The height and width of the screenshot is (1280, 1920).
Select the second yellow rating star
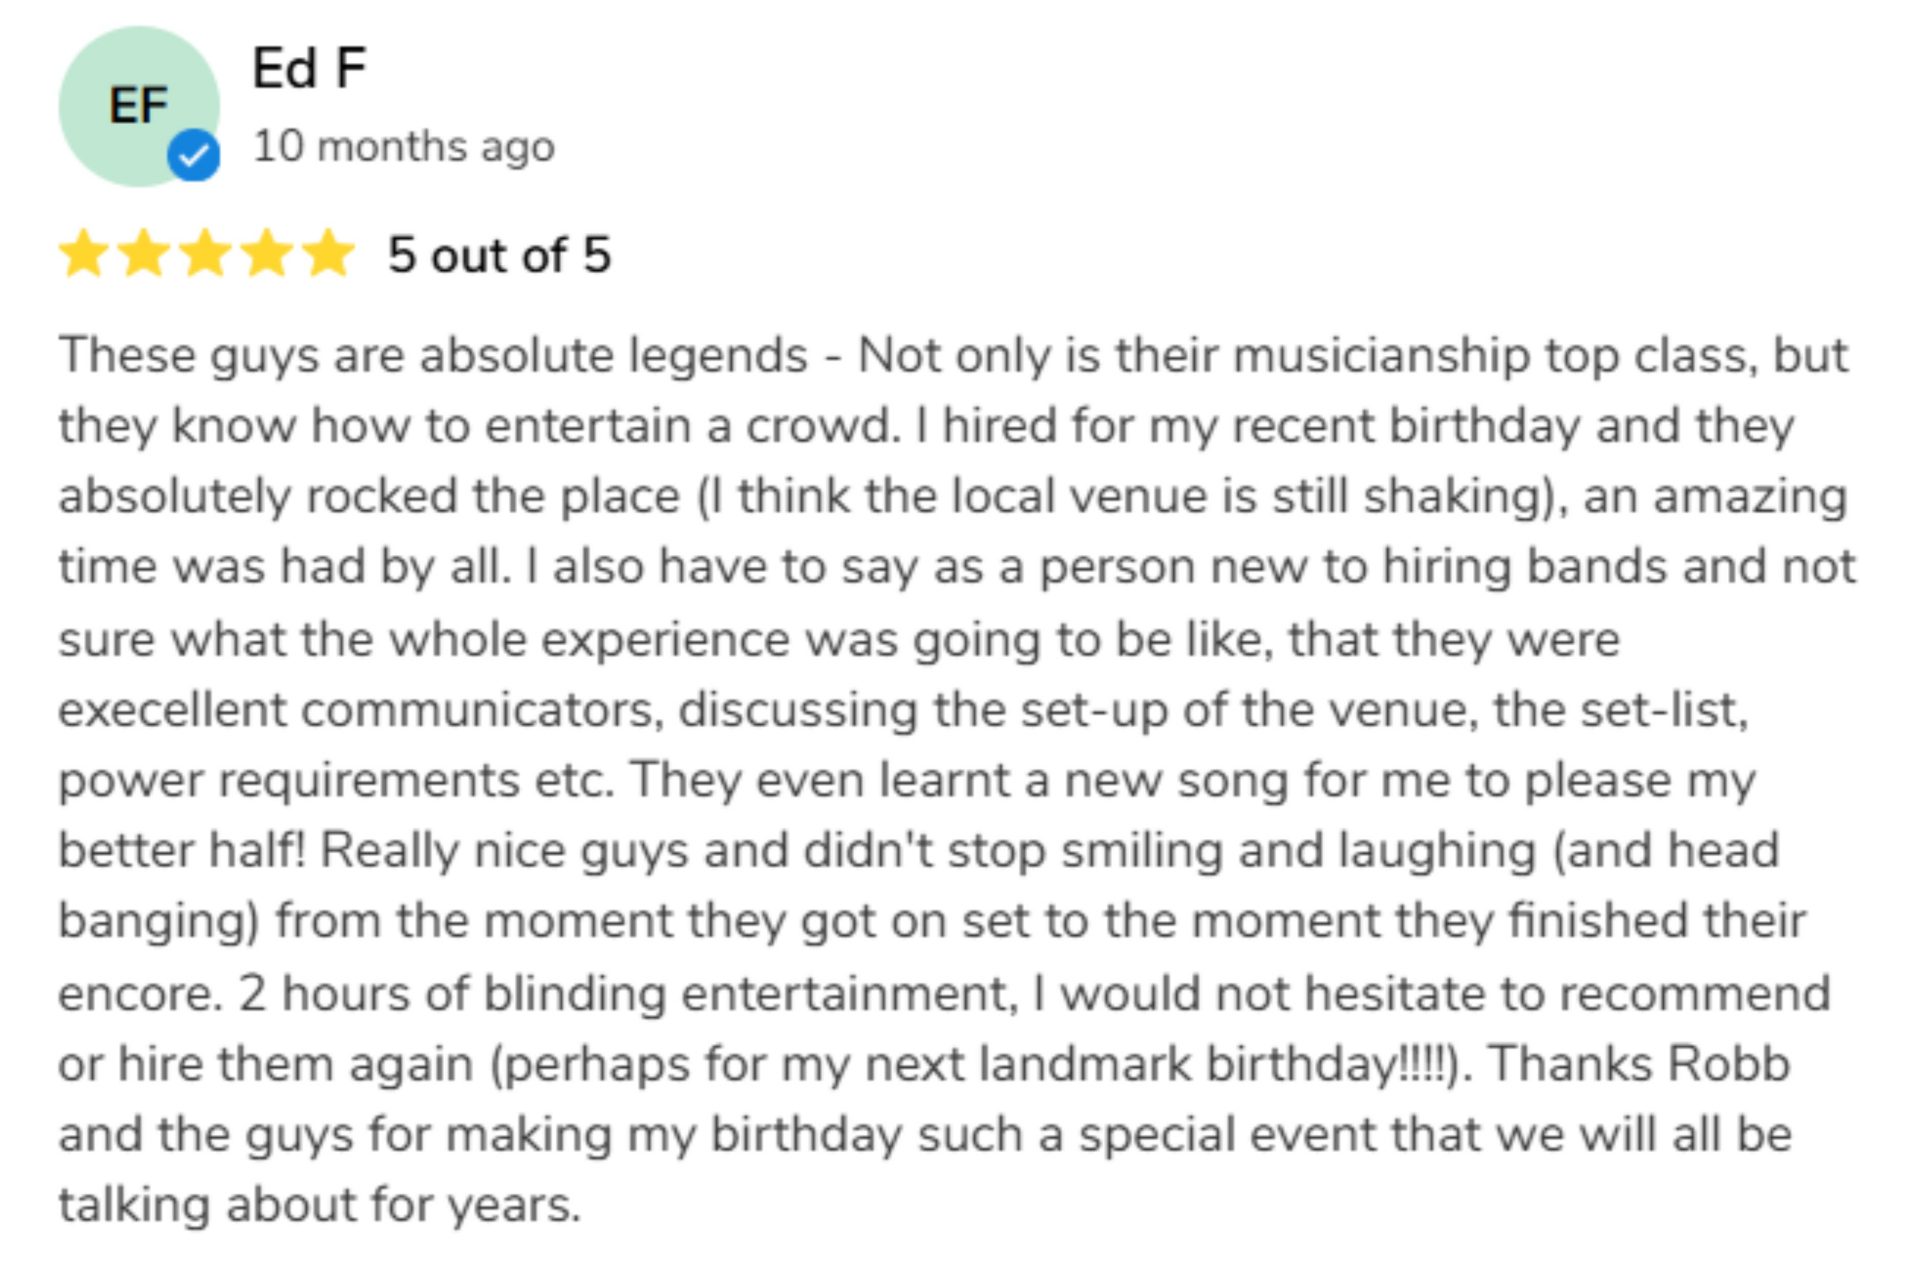pos(144,254)
